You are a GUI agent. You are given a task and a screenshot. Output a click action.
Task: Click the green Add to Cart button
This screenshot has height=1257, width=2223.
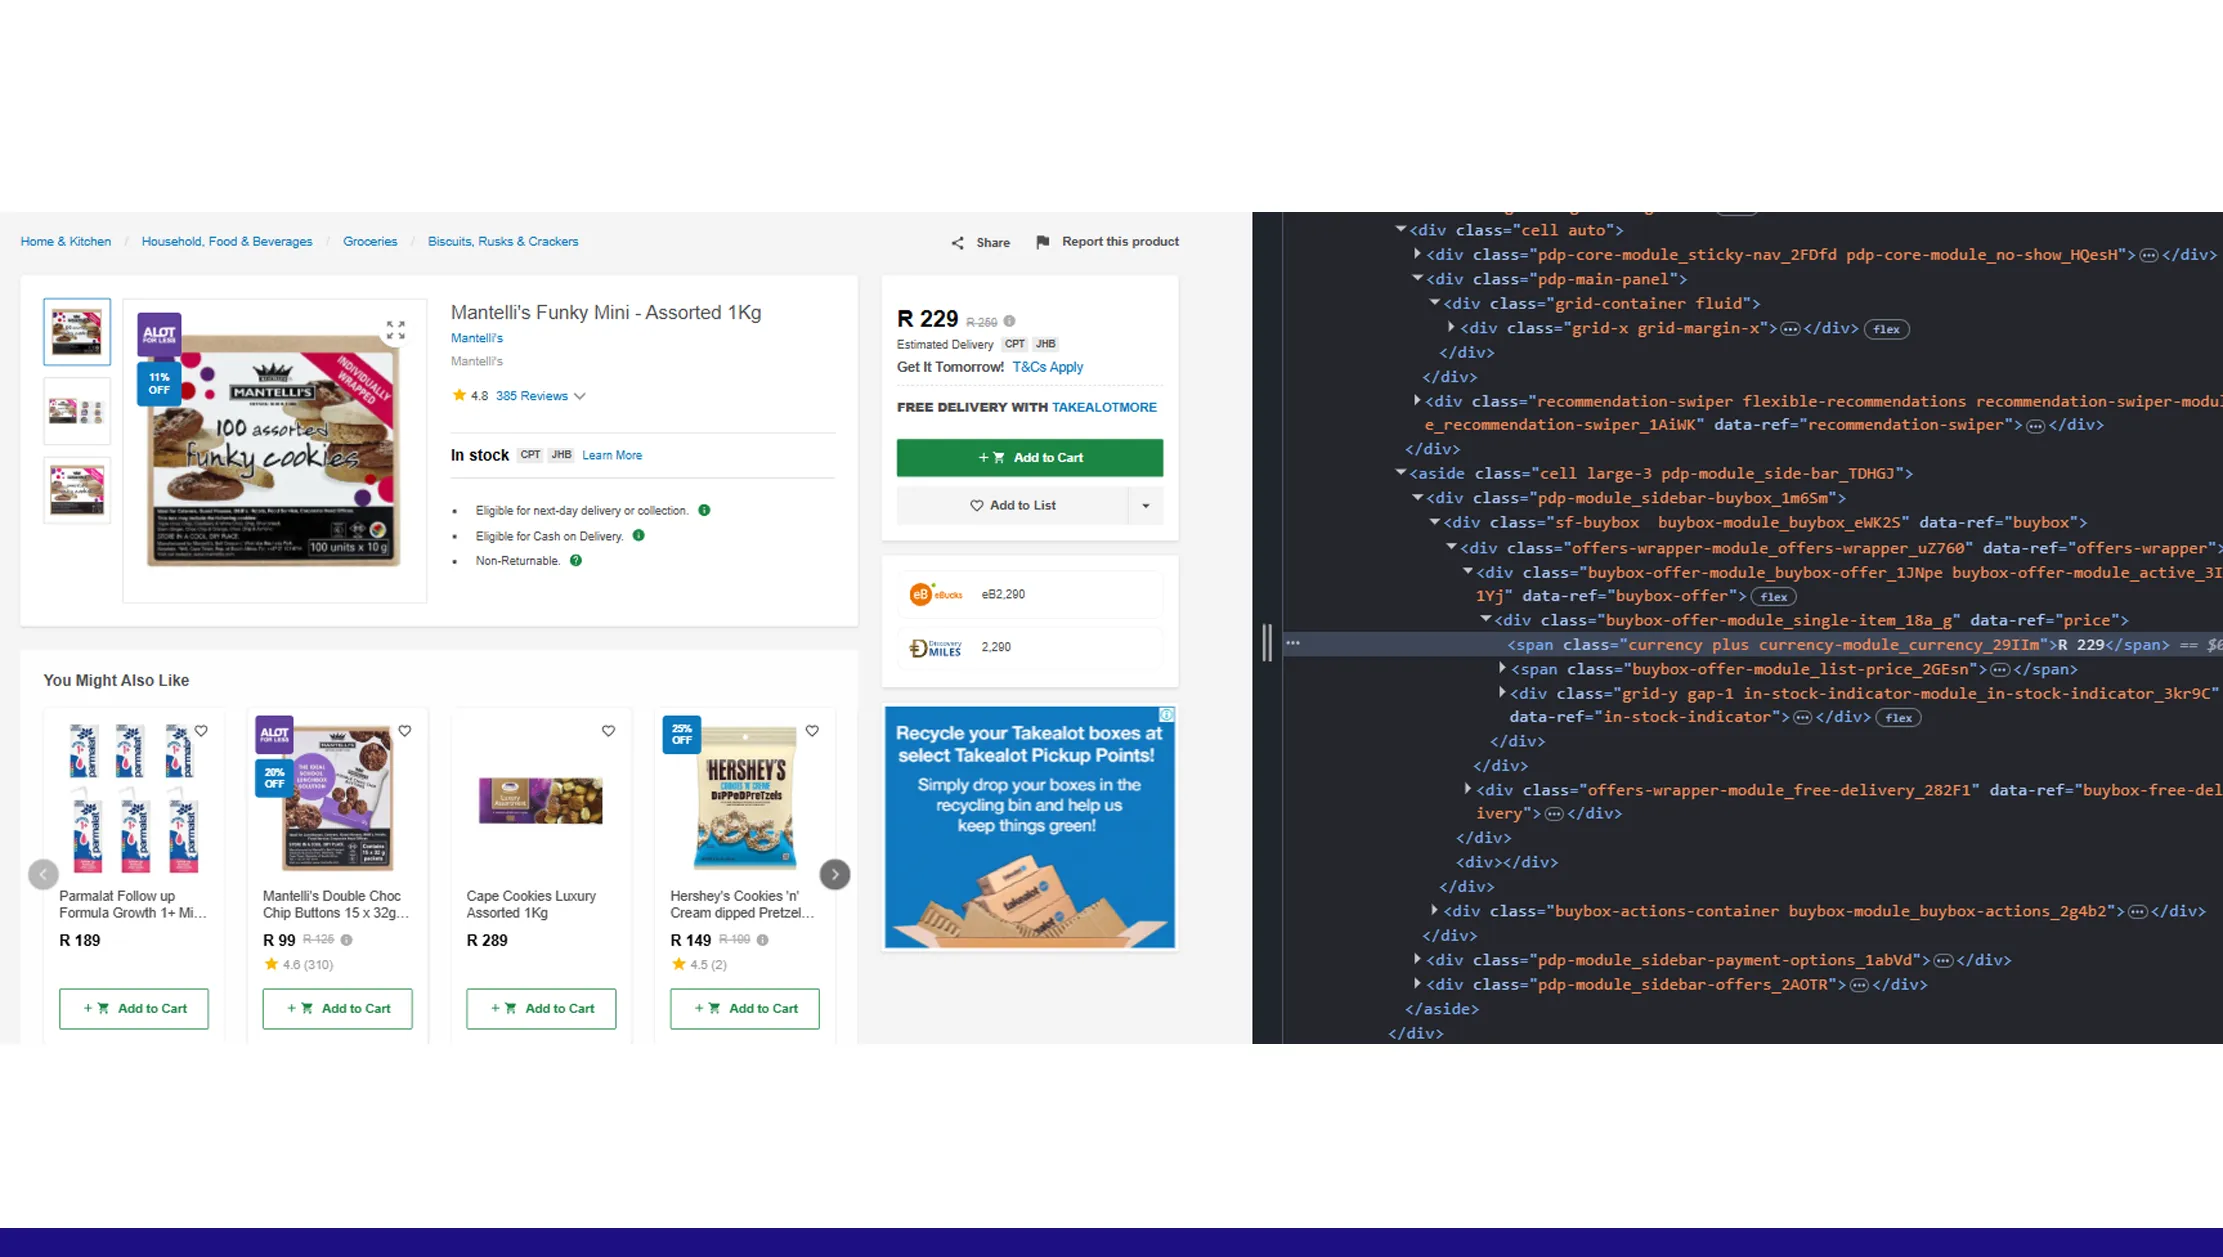tap(1030, 458)
